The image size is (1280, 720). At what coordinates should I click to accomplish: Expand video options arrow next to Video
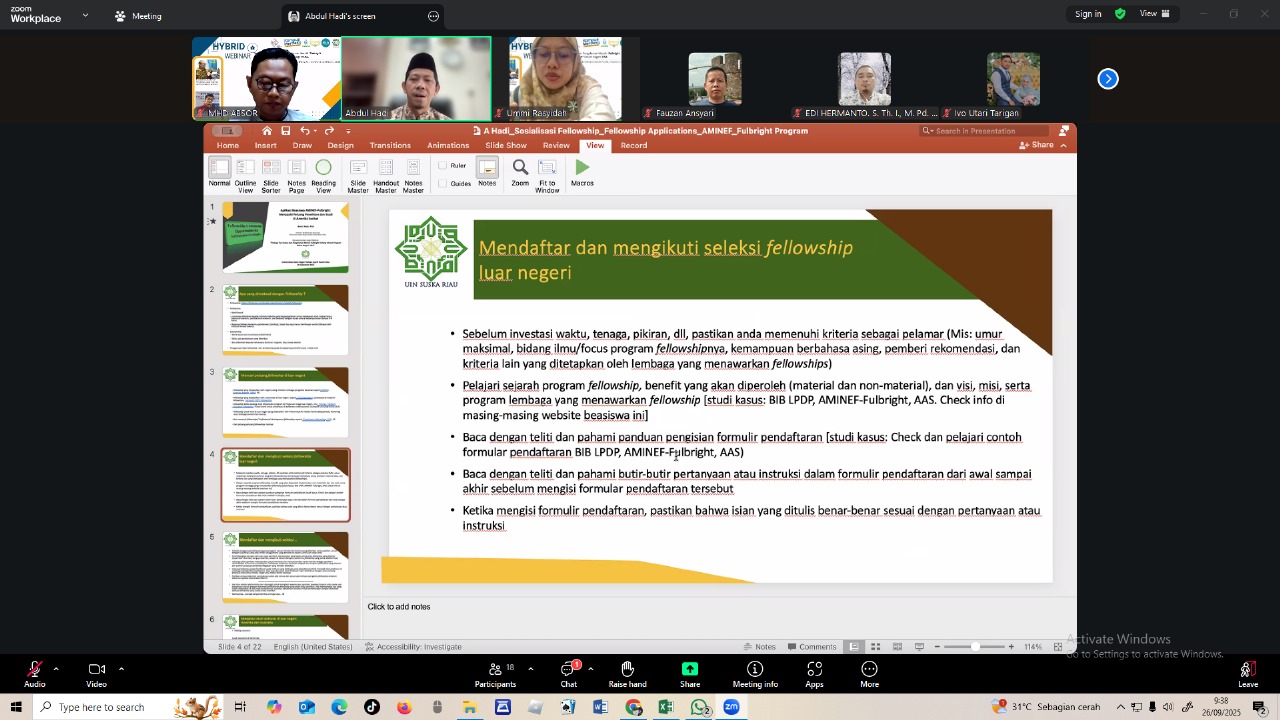(121, 669)
